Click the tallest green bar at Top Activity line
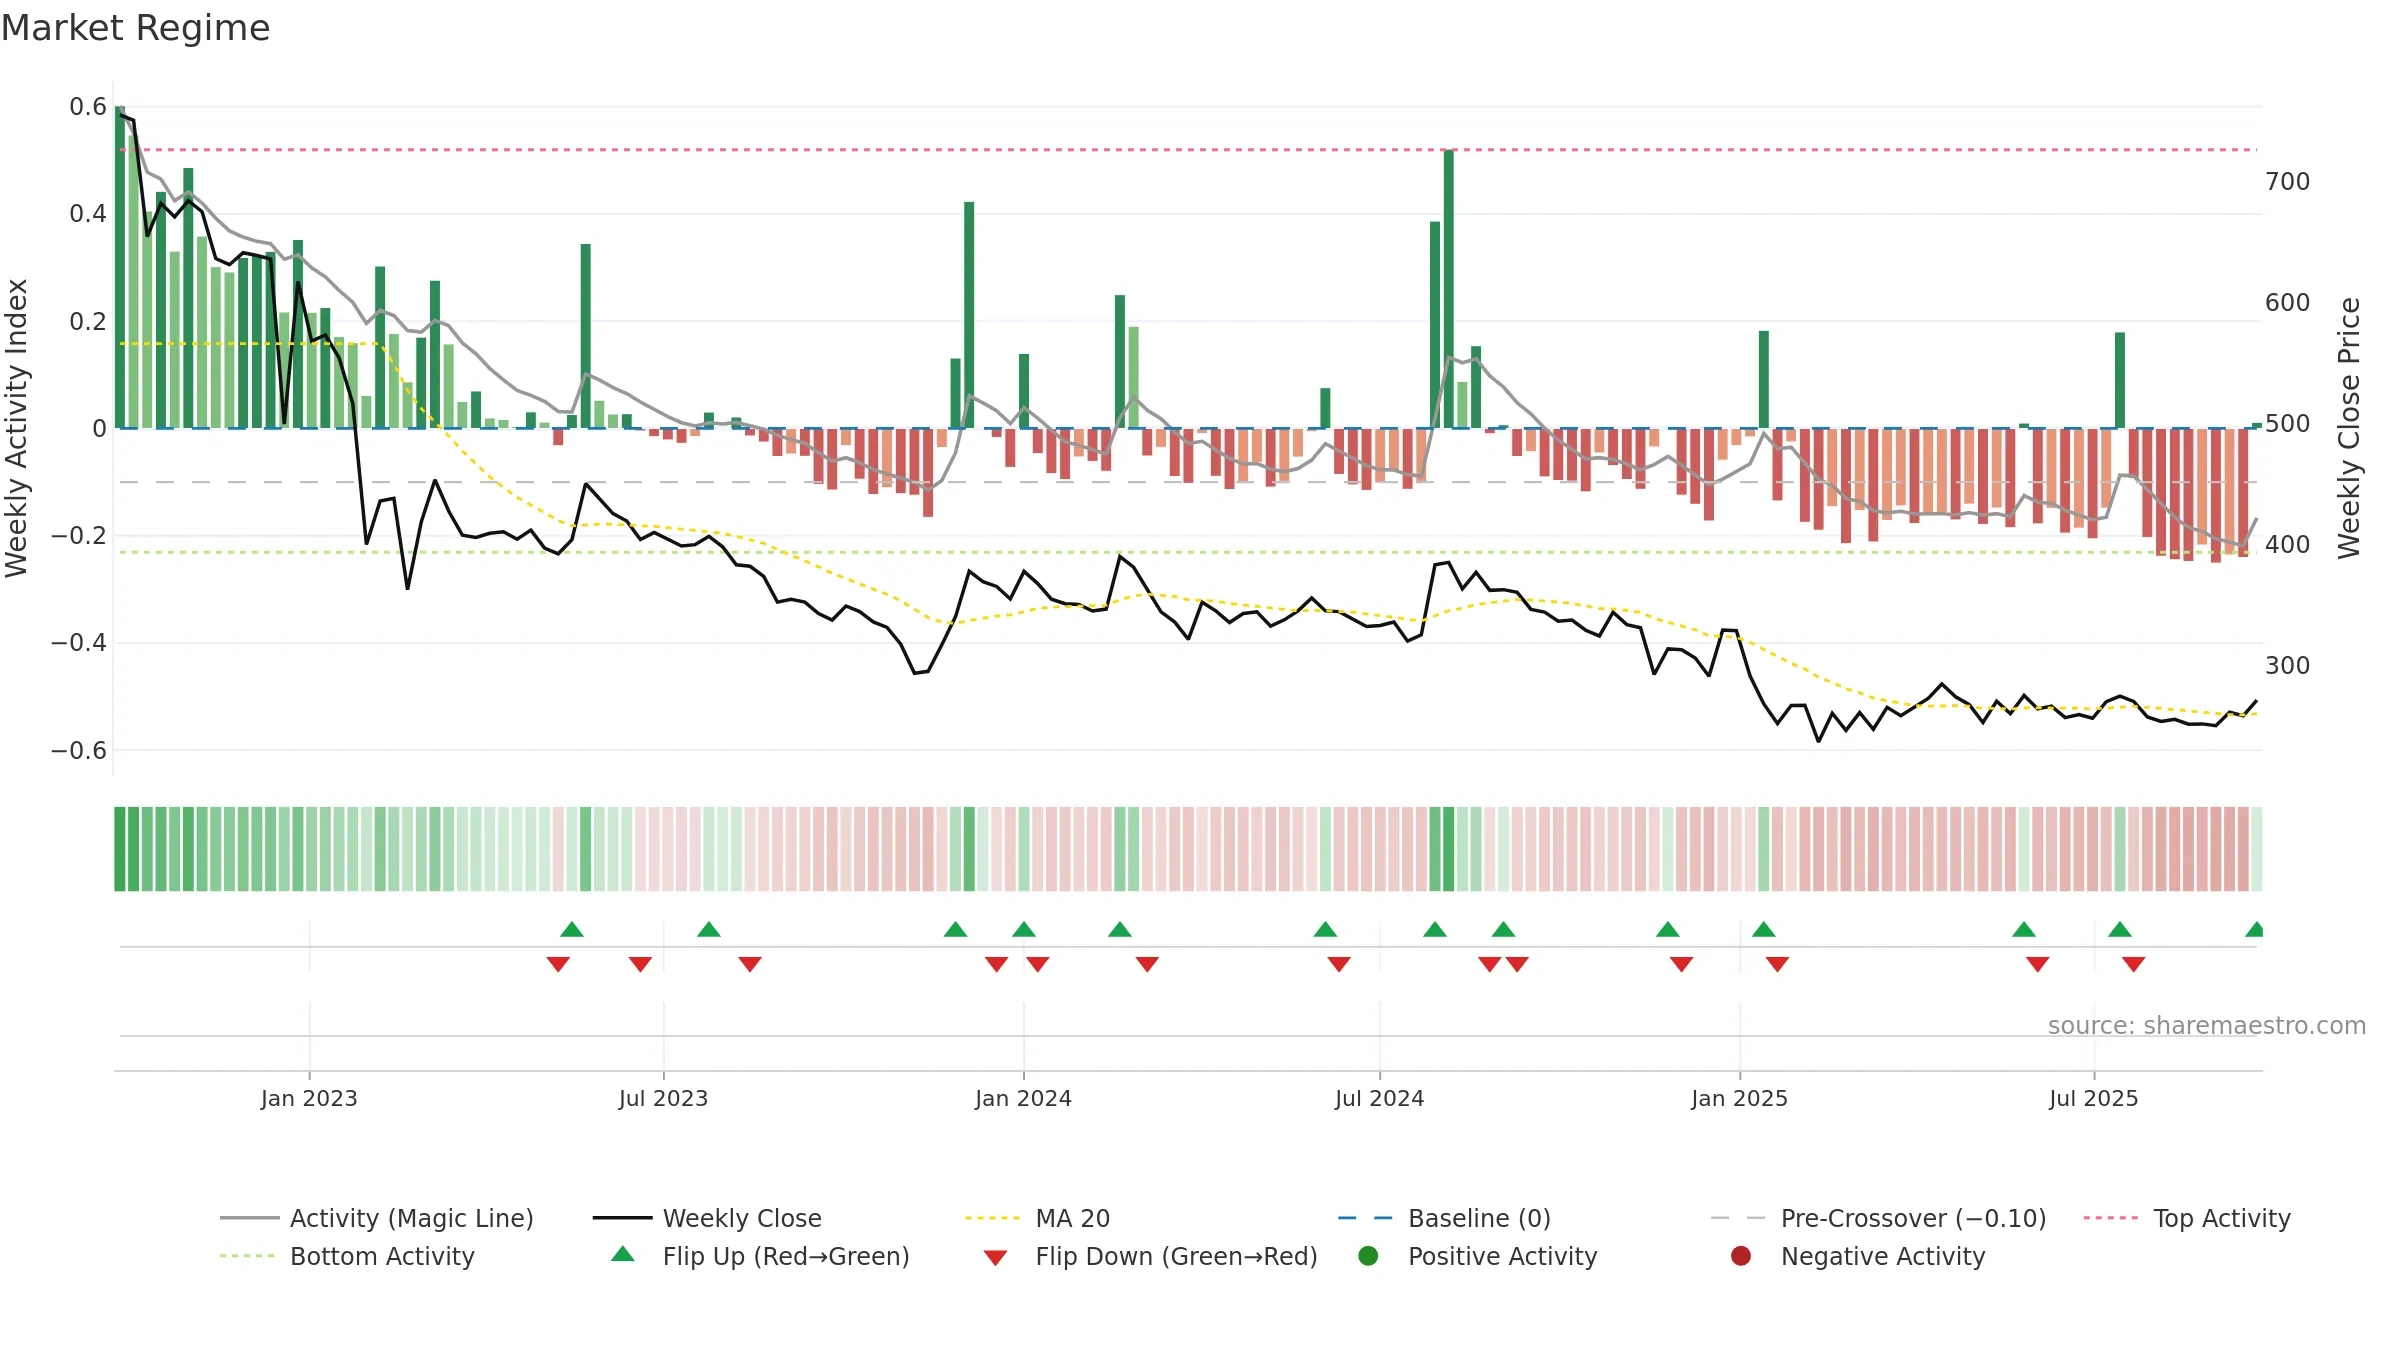 coord(1448,289)
